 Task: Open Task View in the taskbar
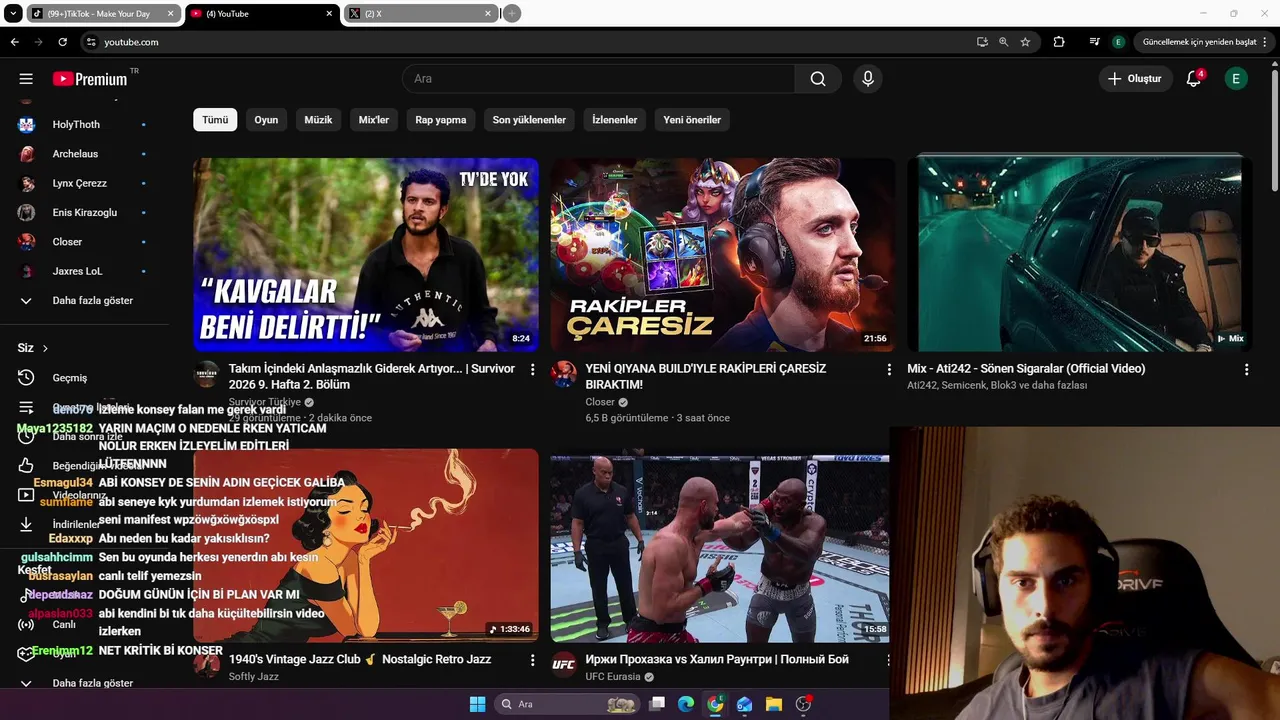point(657,704)
